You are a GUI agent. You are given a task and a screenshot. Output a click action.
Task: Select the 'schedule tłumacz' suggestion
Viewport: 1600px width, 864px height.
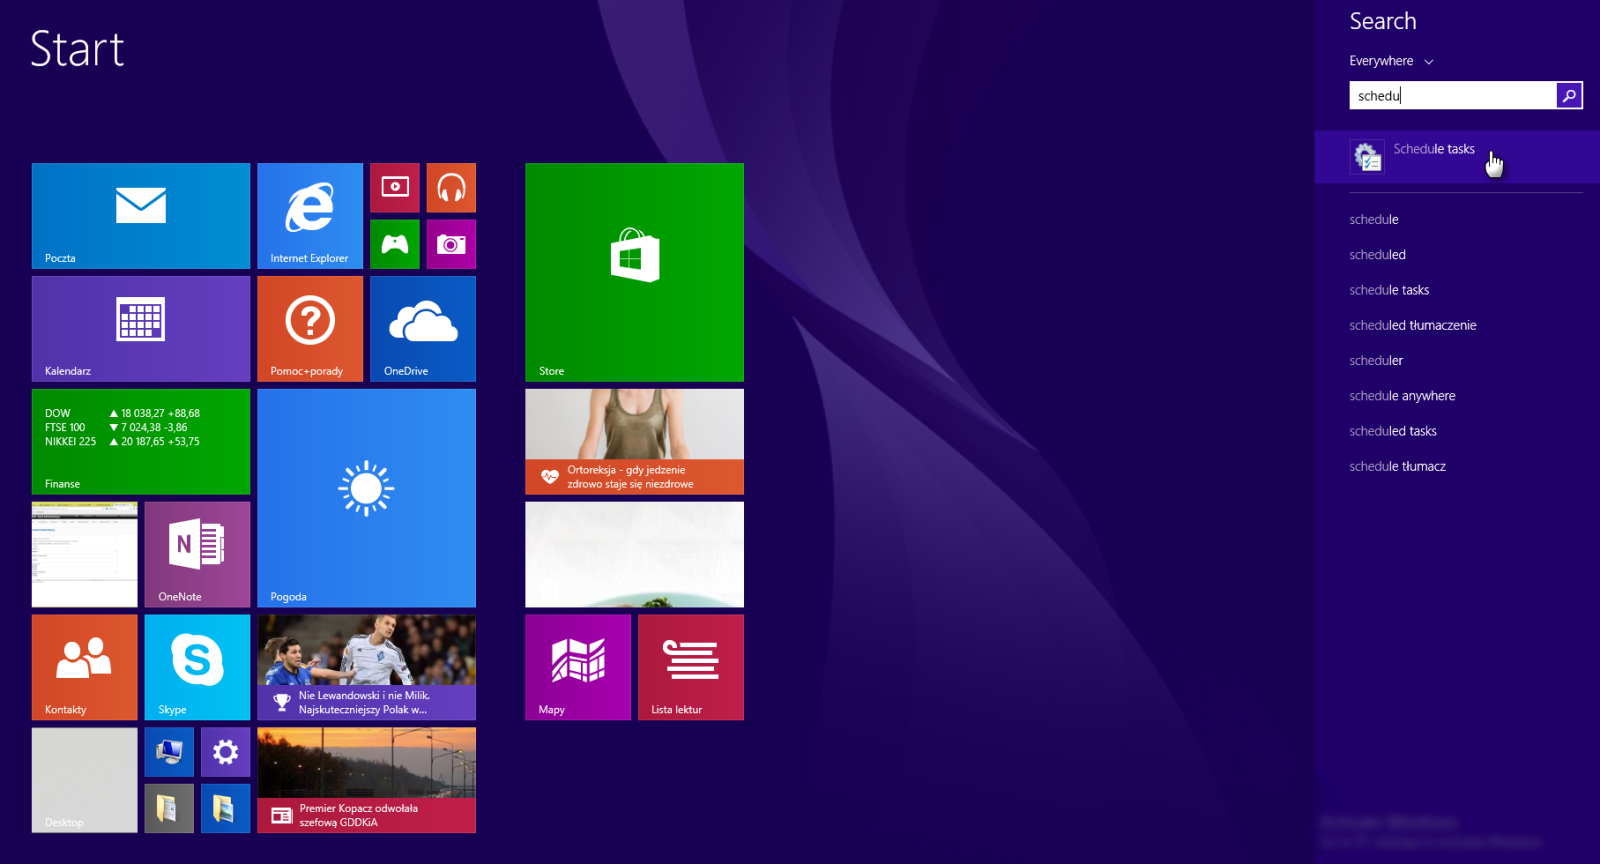pos(1397,466)
